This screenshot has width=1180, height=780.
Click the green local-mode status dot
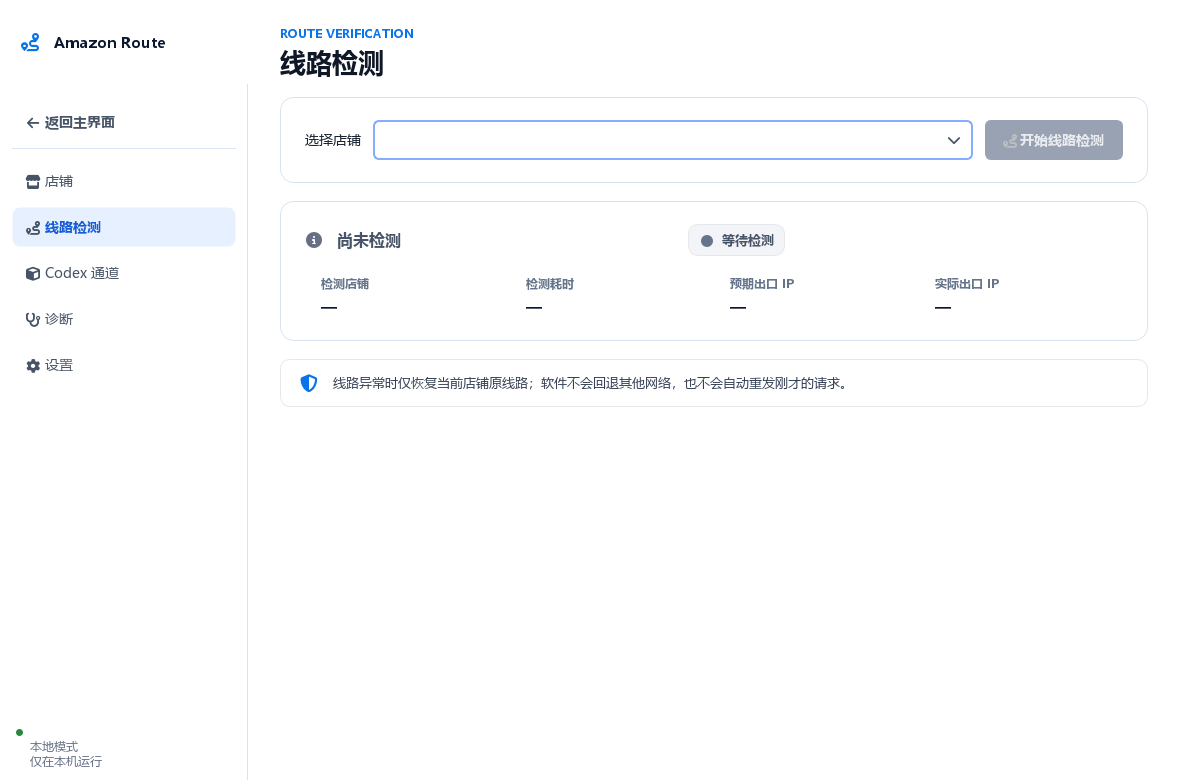coord(20,733)
